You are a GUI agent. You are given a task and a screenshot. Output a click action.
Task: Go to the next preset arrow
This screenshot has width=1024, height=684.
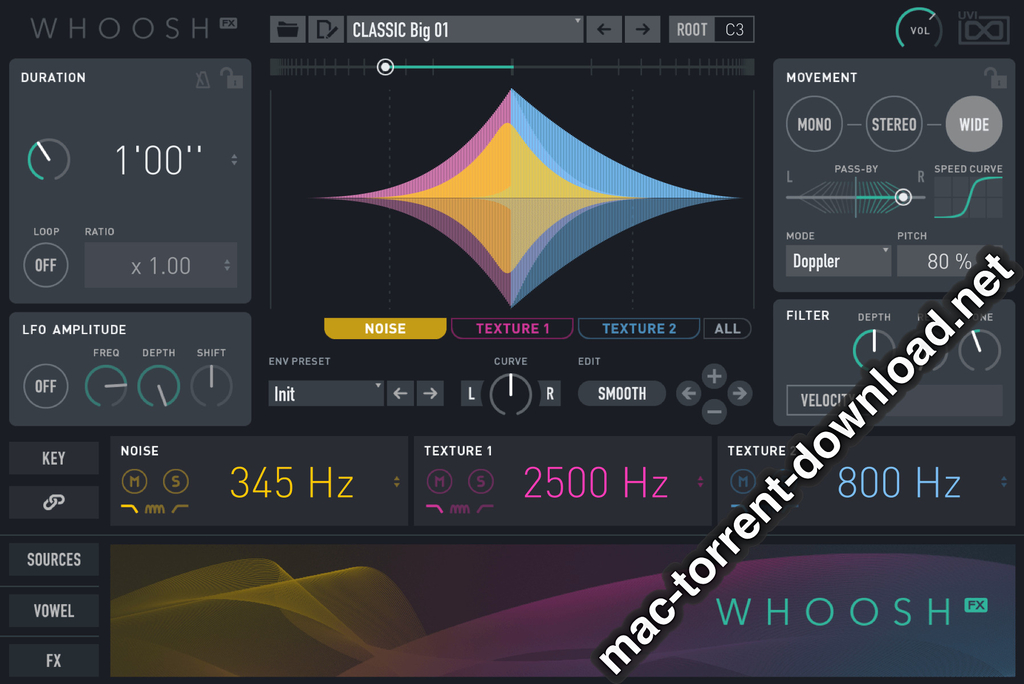pyautogui.click(x=643, y=29)
